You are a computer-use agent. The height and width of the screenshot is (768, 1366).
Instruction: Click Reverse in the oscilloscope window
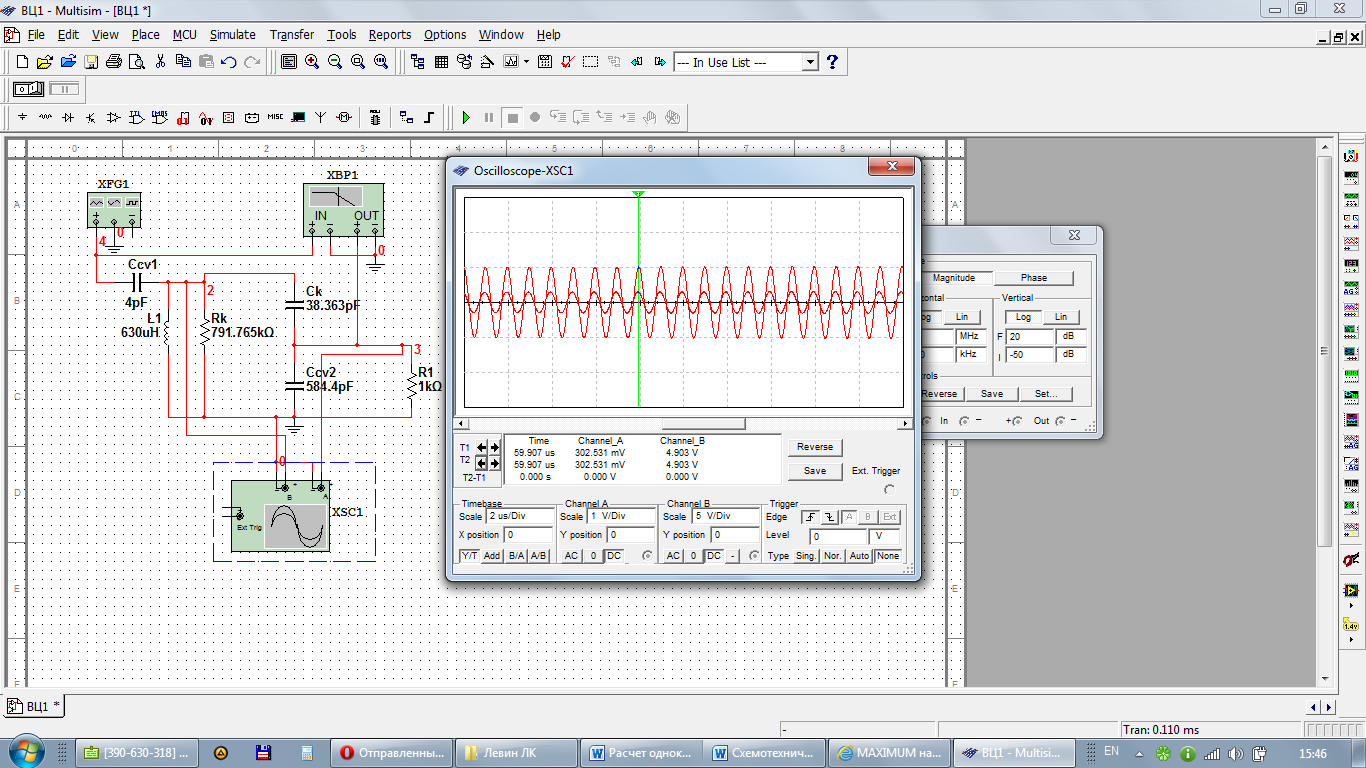[x=815, y=447]
